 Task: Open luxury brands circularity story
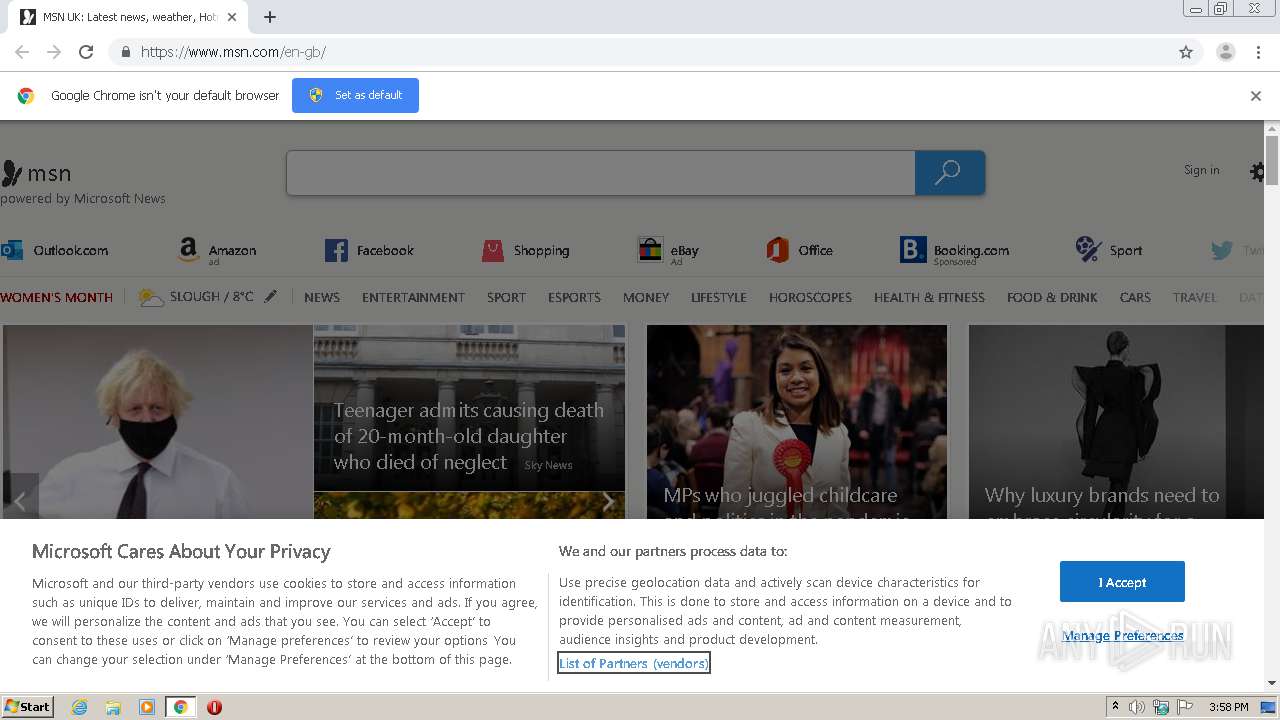(x=1116, y=421)
